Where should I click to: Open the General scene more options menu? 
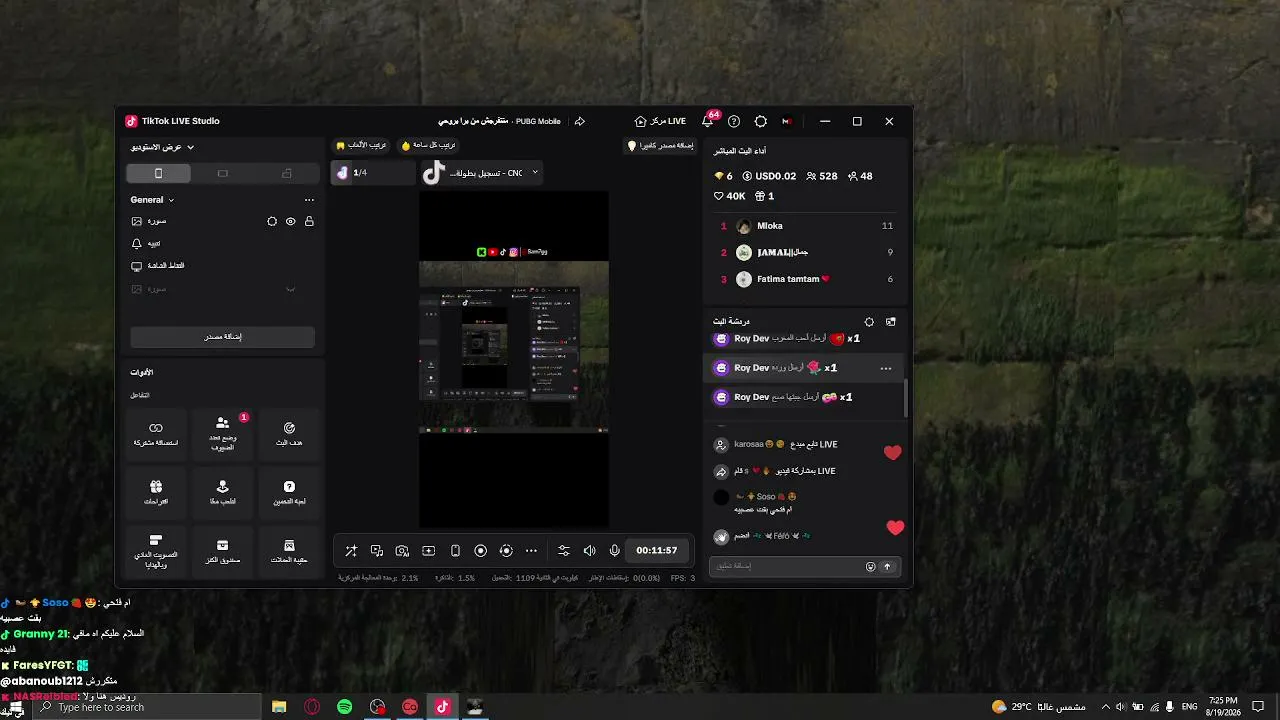click(309, 200)
